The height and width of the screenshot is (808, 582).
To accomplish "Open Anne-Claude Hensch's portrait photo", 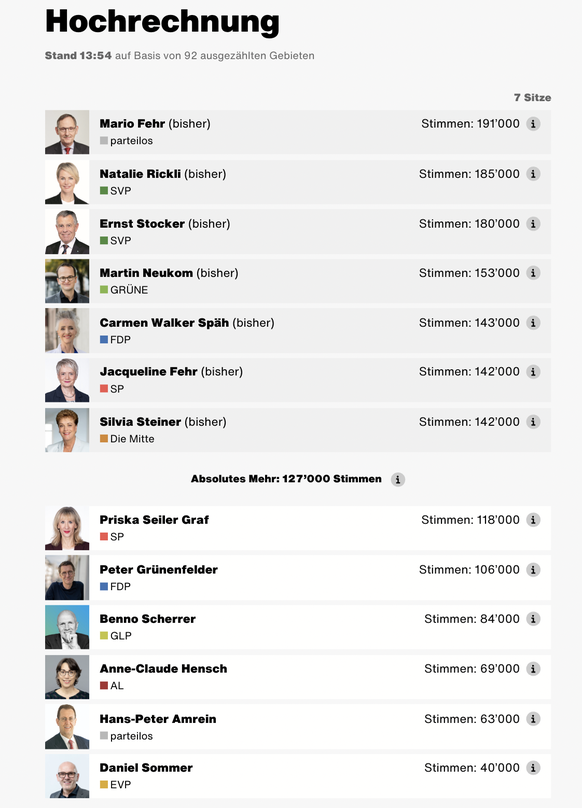I will [67, 677].
